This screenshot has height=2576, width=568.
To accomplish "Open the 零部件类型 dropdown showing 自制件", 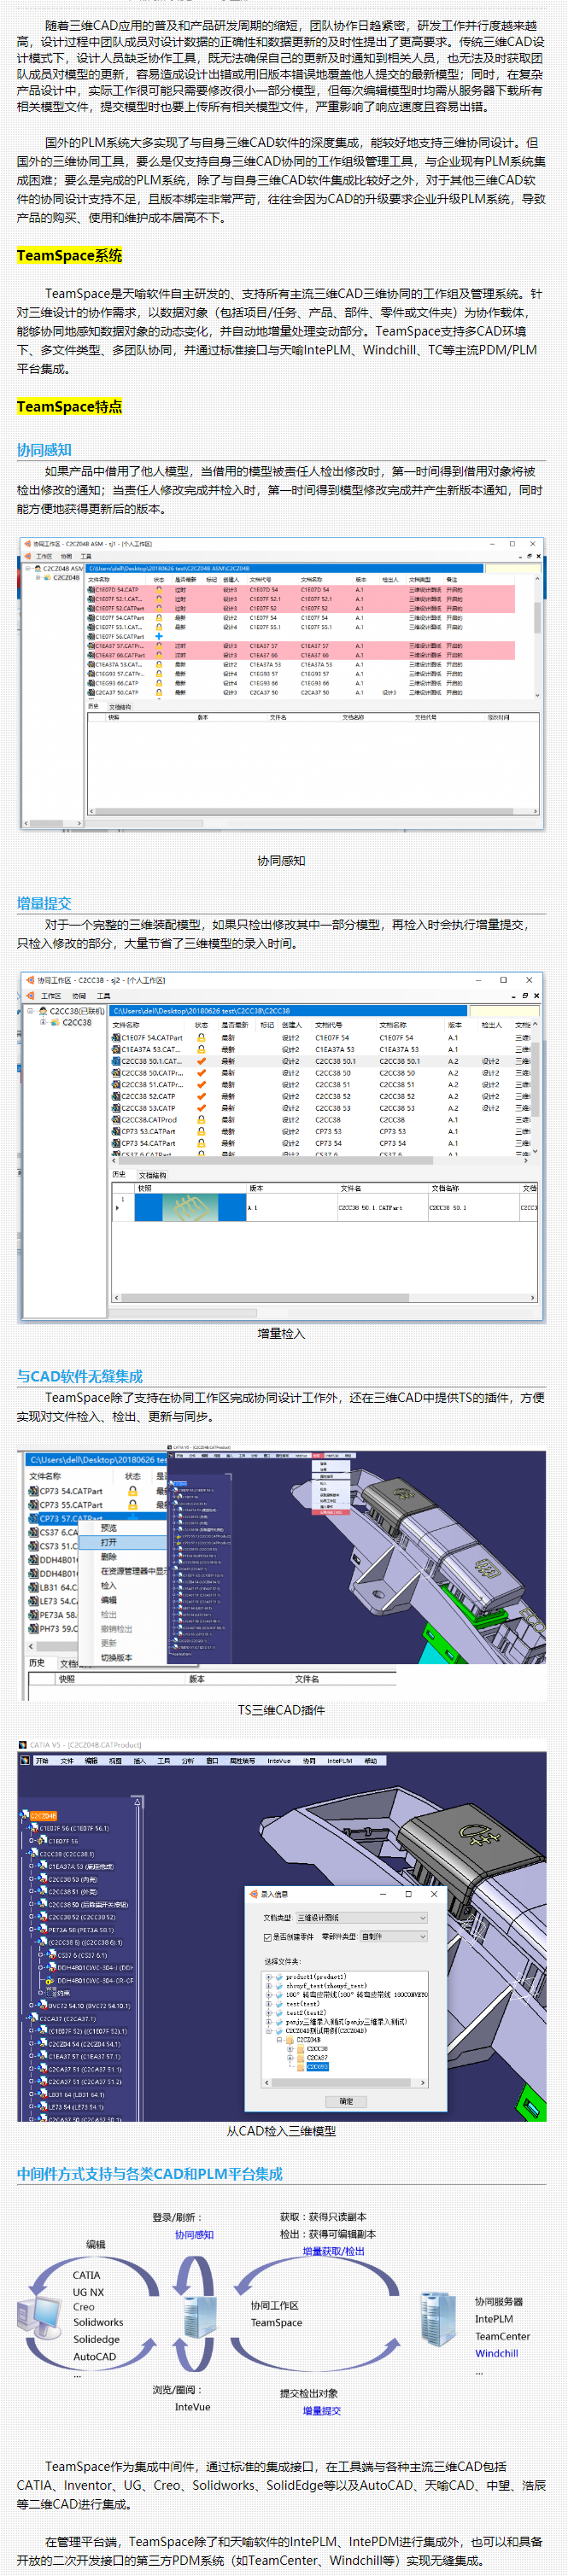I will [x=394, y=1937].
